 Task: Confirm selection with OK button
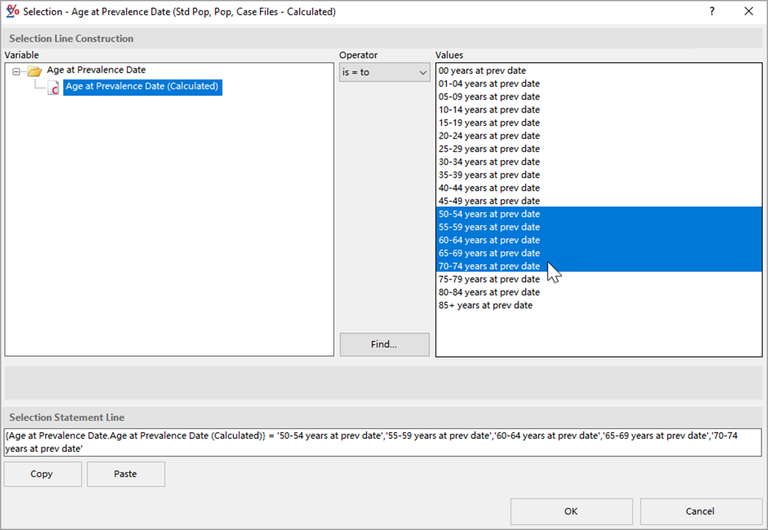pyautogui.click(x=570, y=511)
